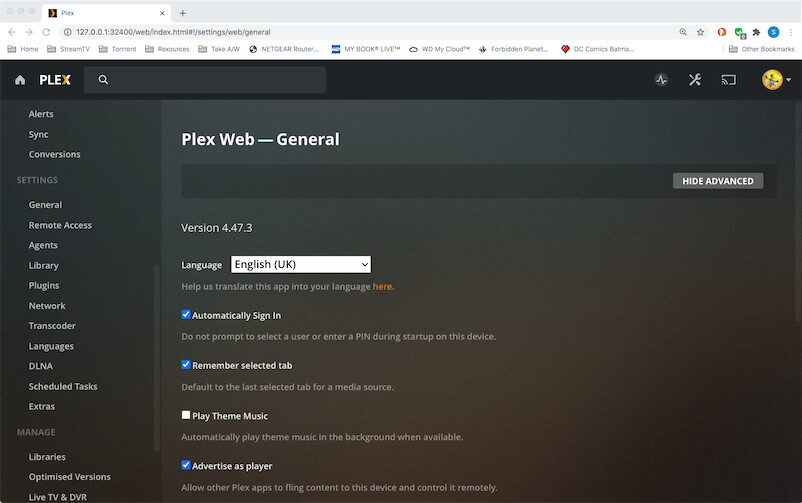Open Agents settings
Screen dimensions: 802x503
pos(43,246)
